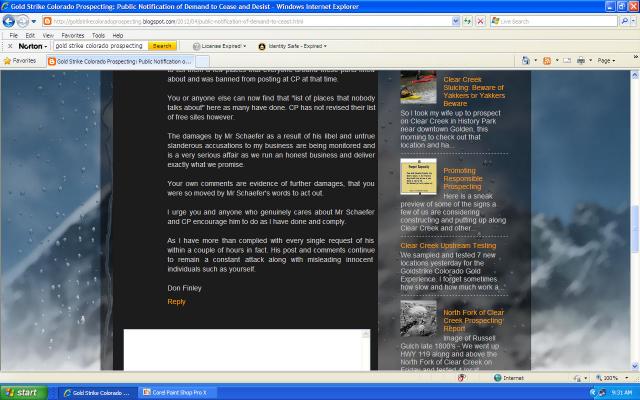Click the kayaker thumbnail image
This screenshot has height=400, width=640.
pyautogui.click(x=418, y=87)
